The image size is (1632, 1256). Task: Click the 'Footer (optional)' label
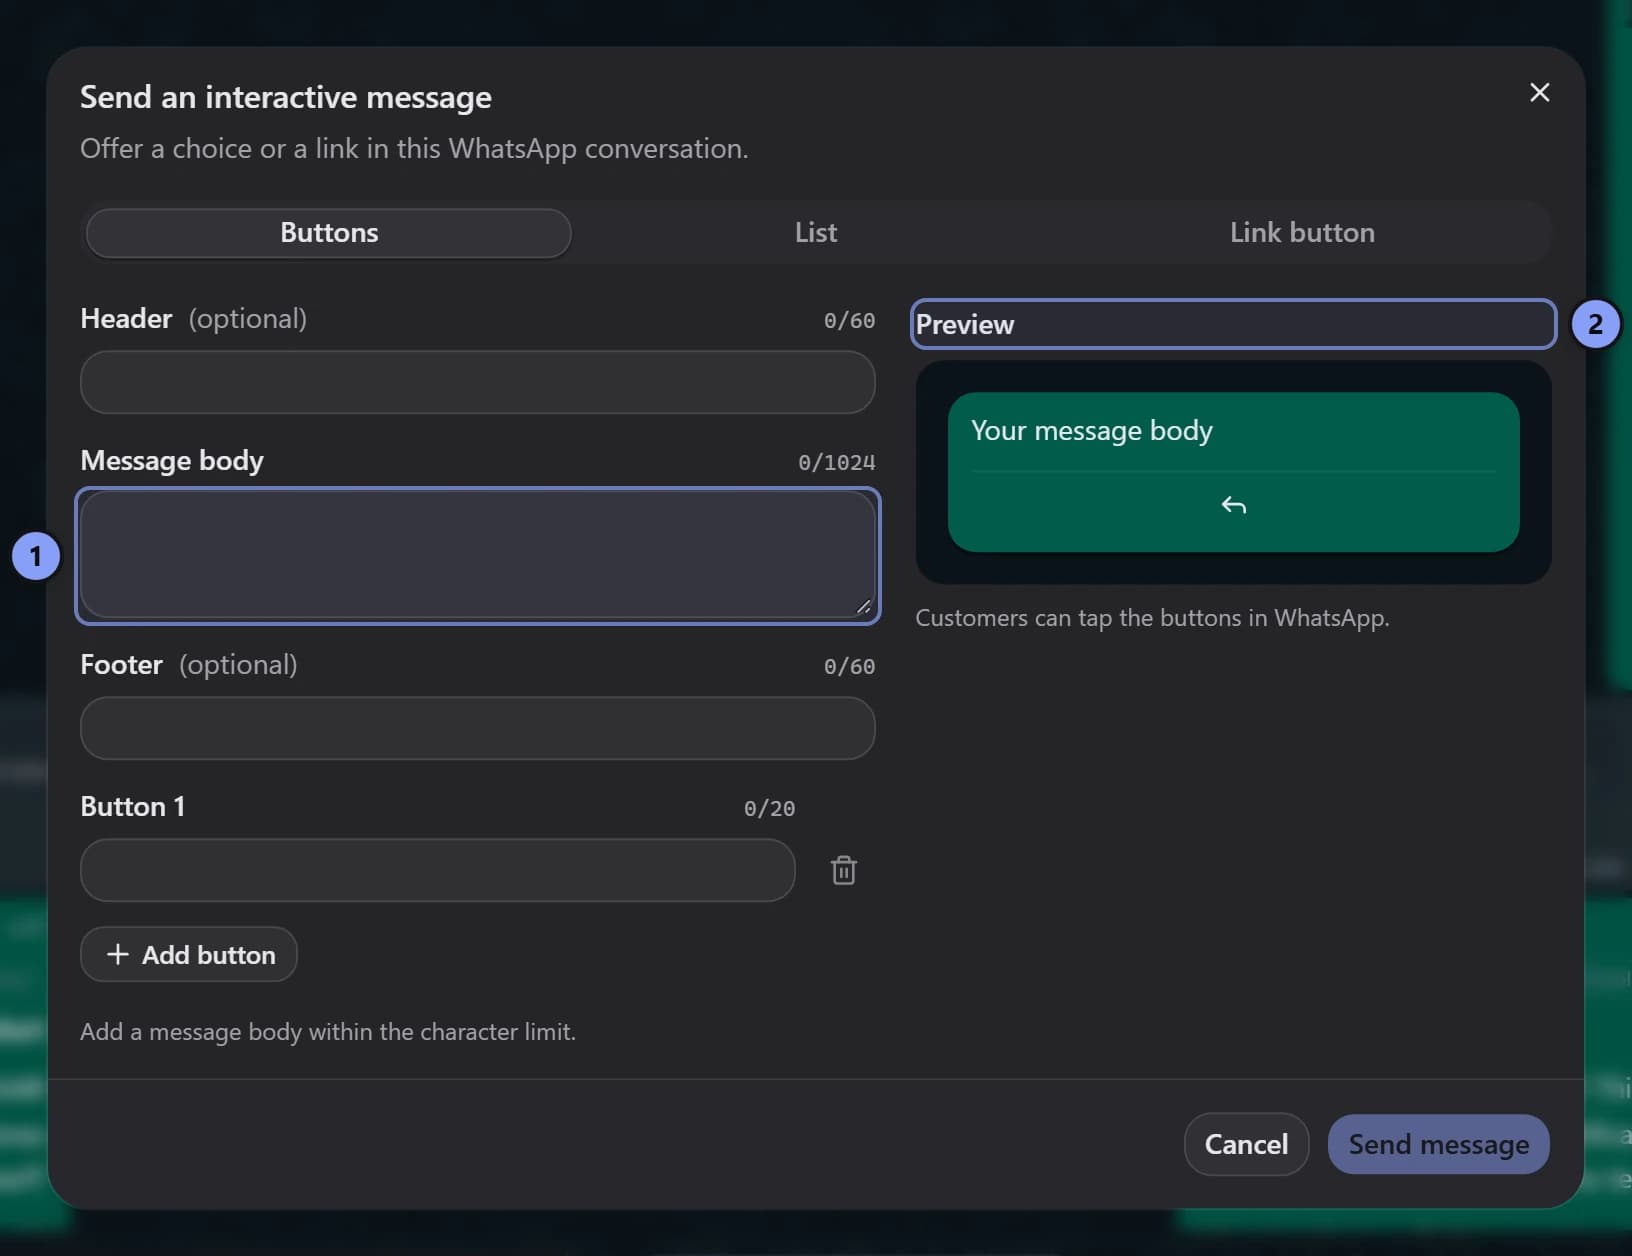pos(189,665)
